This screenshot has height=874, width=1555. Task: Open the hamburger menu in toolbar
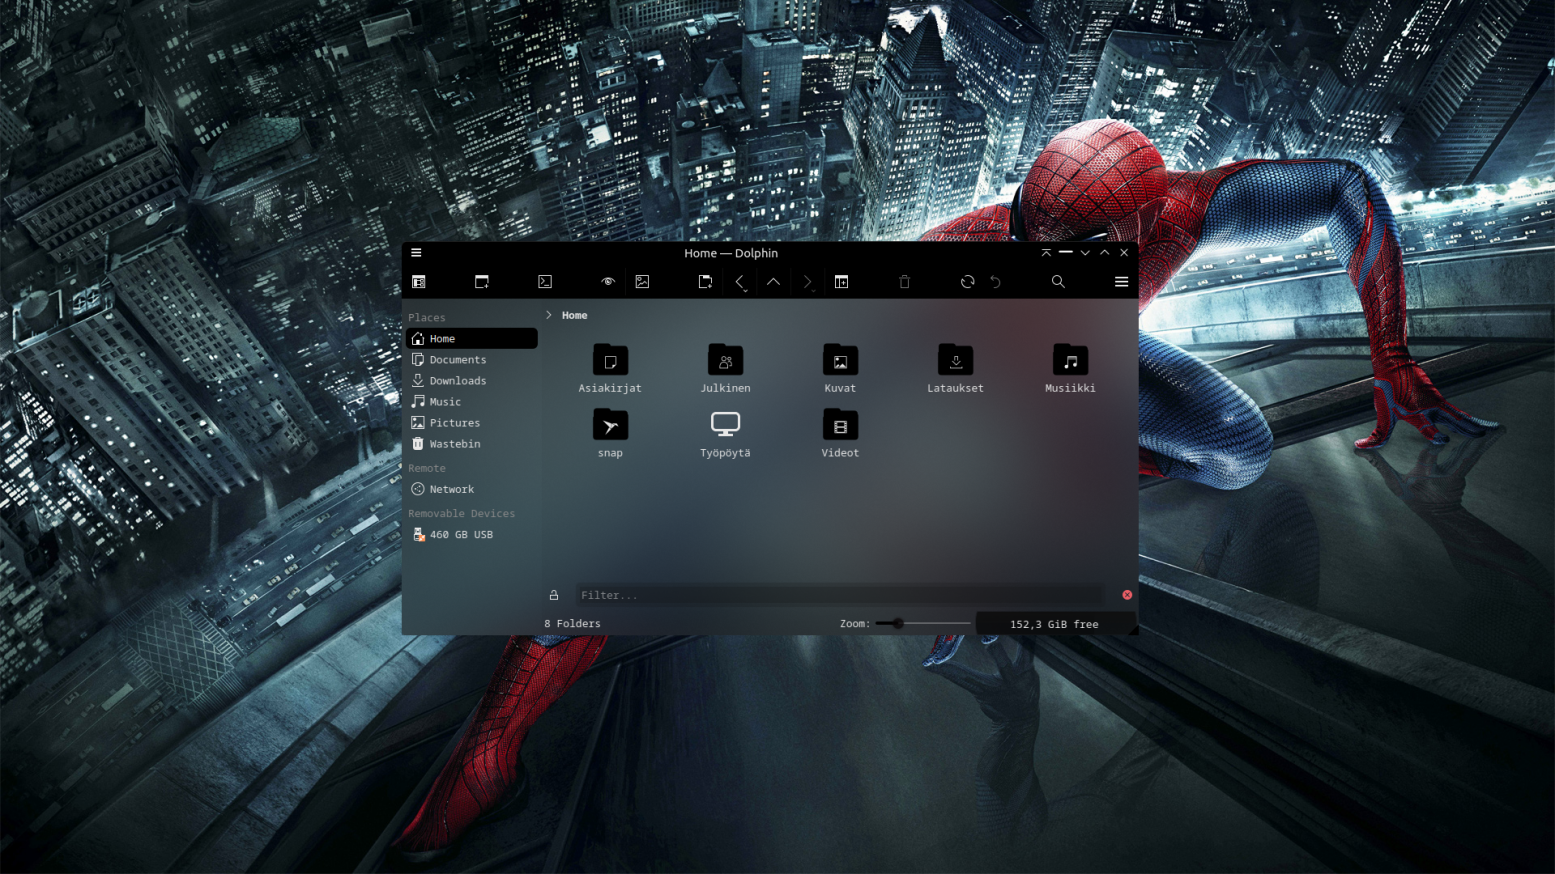[1121, 282]
